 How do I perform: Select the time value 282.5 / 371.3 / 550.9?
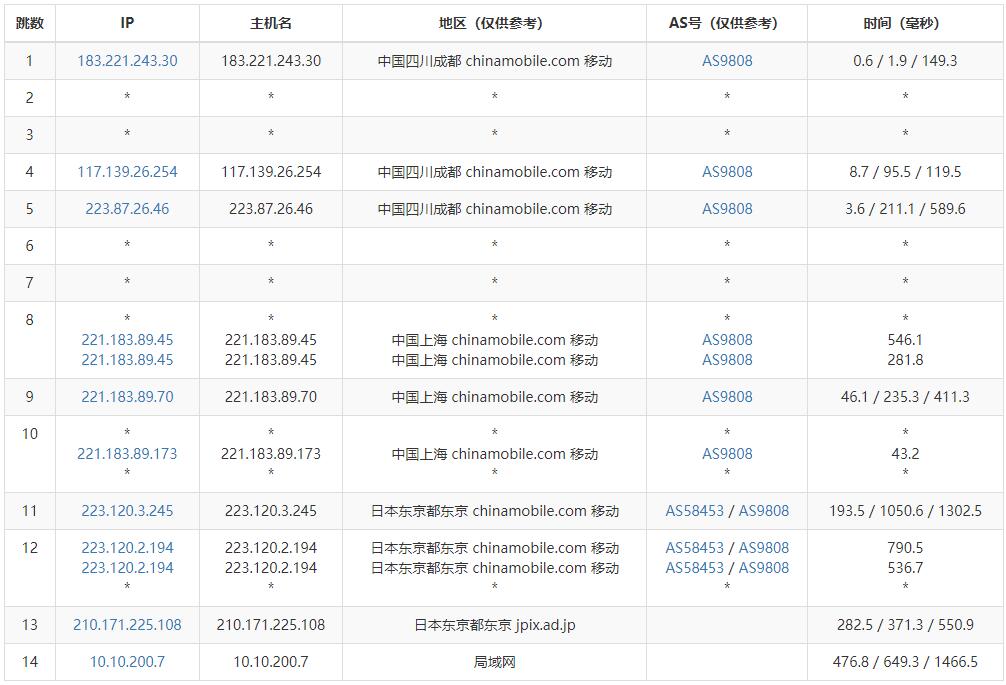(905, 625)
